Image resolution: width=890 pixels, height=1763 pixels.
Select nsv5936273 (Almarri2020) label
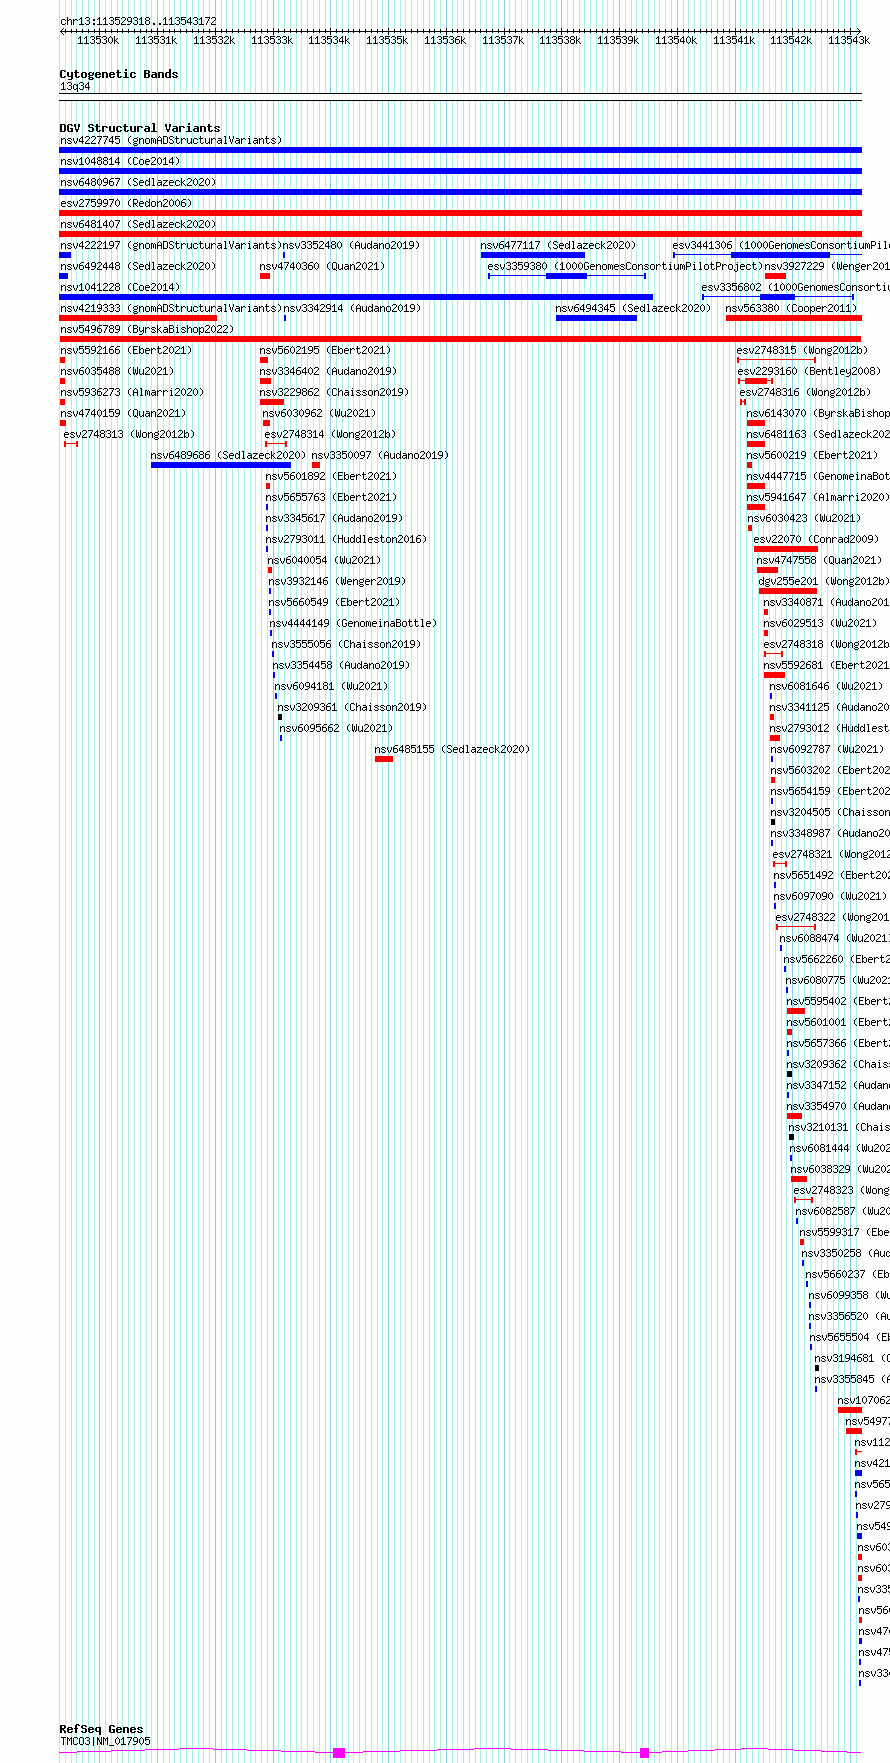point(132,392)
